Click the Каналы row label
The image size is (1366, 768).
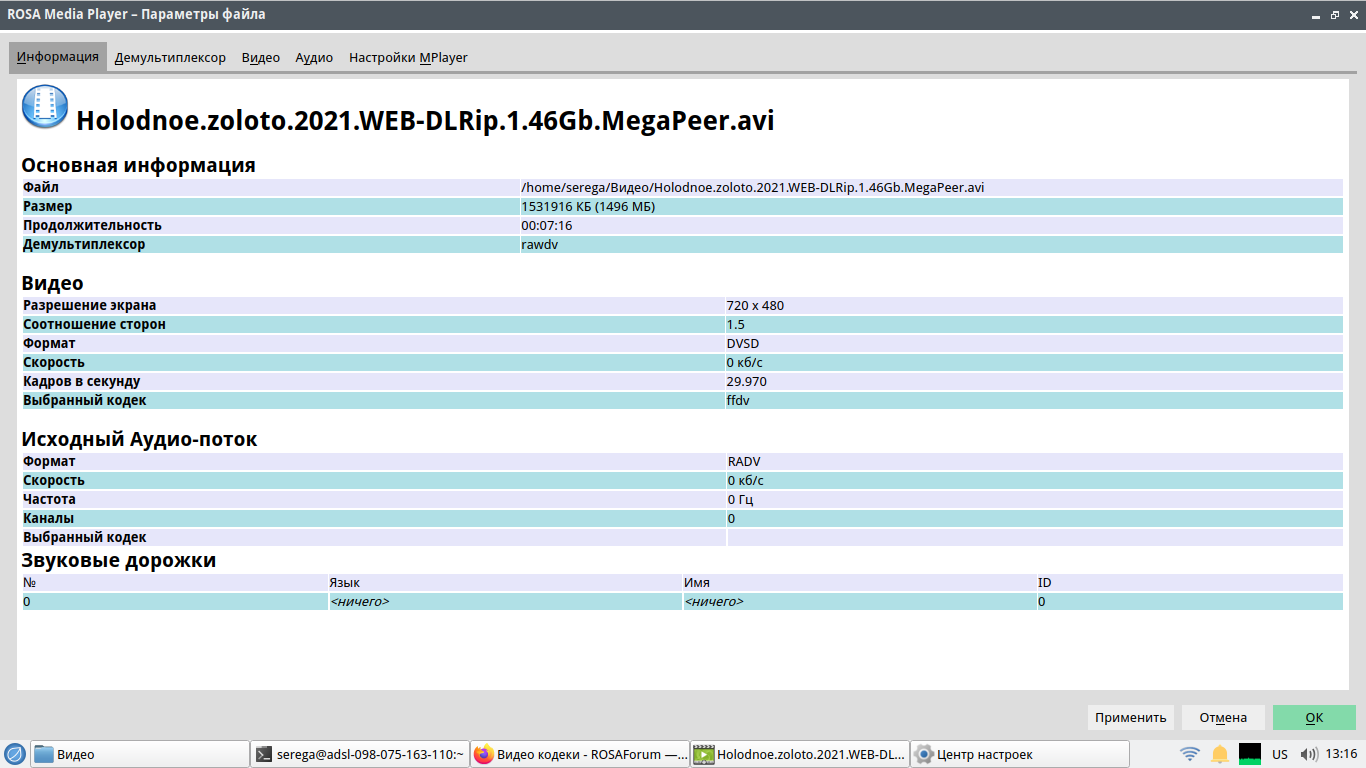tap(49, 518)
